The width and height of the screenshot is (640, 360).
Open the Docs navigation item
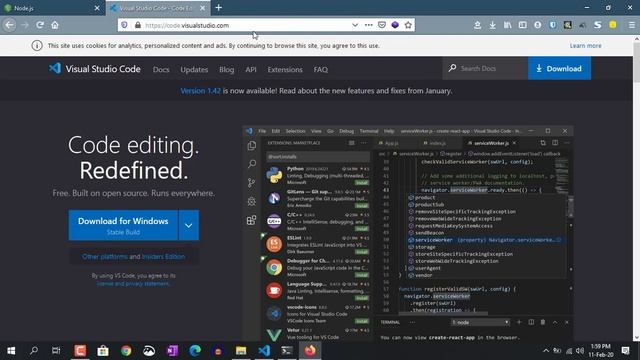(x=161, y=69)
